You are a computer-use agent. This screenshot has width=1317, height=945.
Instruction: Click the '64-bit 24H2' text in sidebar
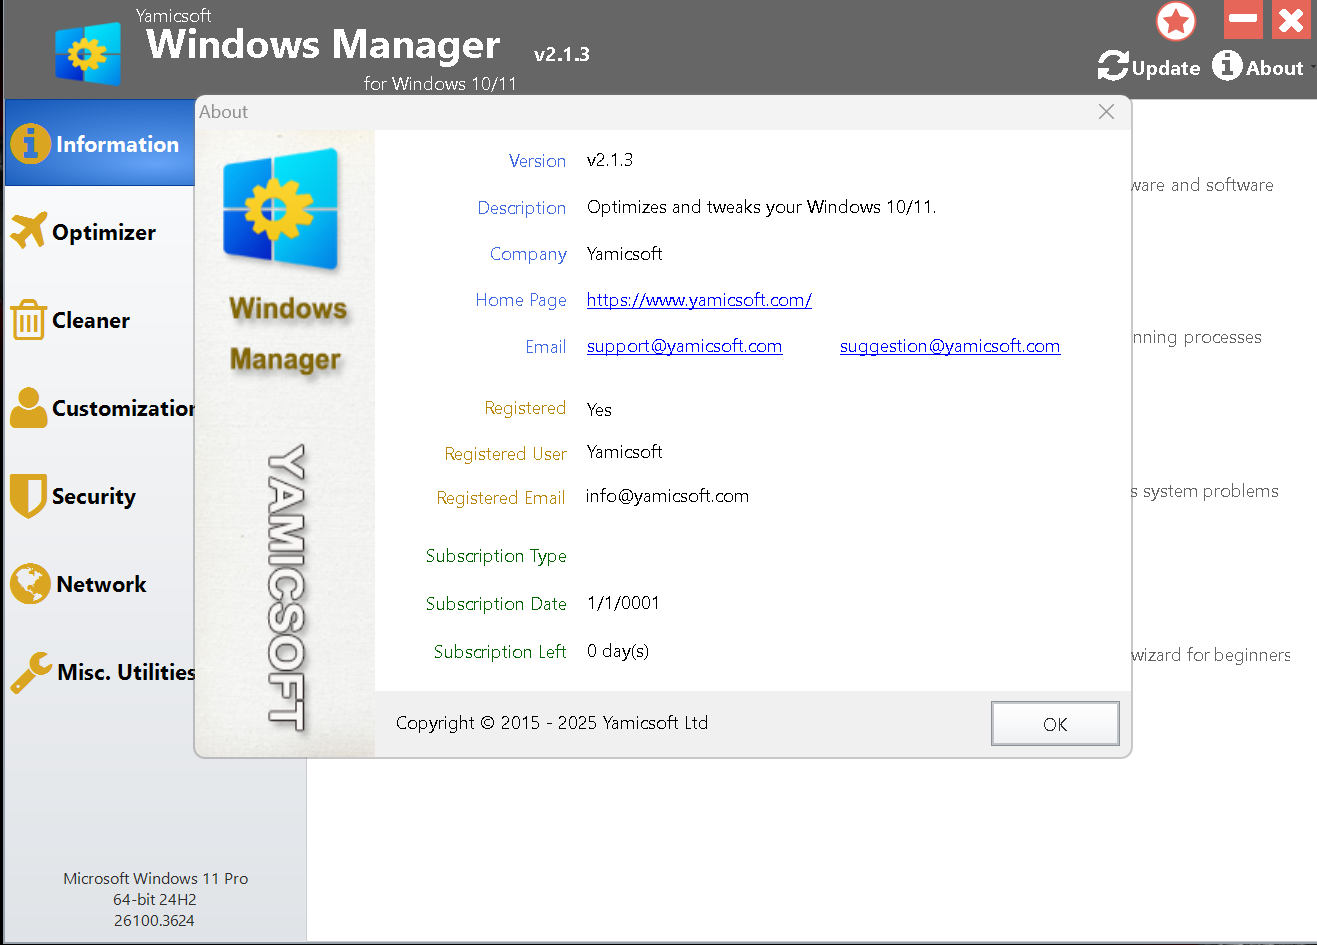[x=155, y=900]
